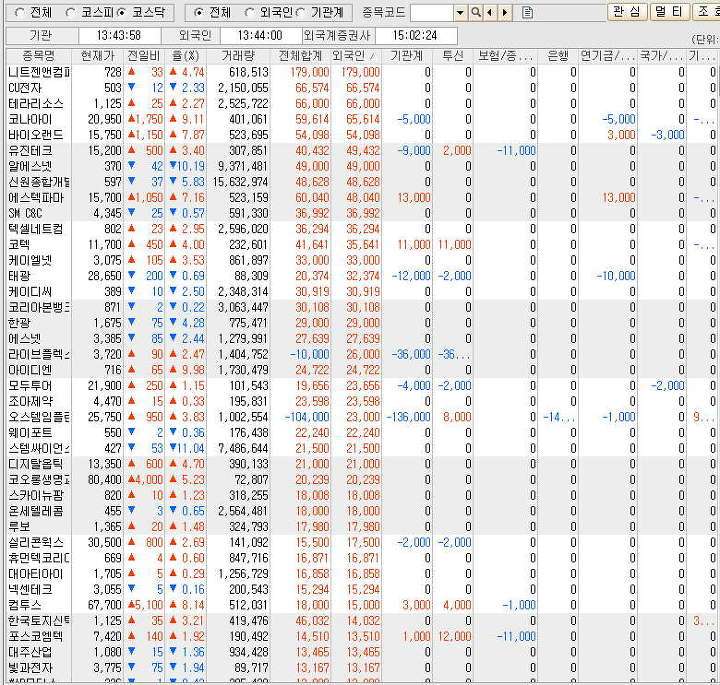Sort by 기관계 column header
Screen dimensions: 720x685
point(406,56)
